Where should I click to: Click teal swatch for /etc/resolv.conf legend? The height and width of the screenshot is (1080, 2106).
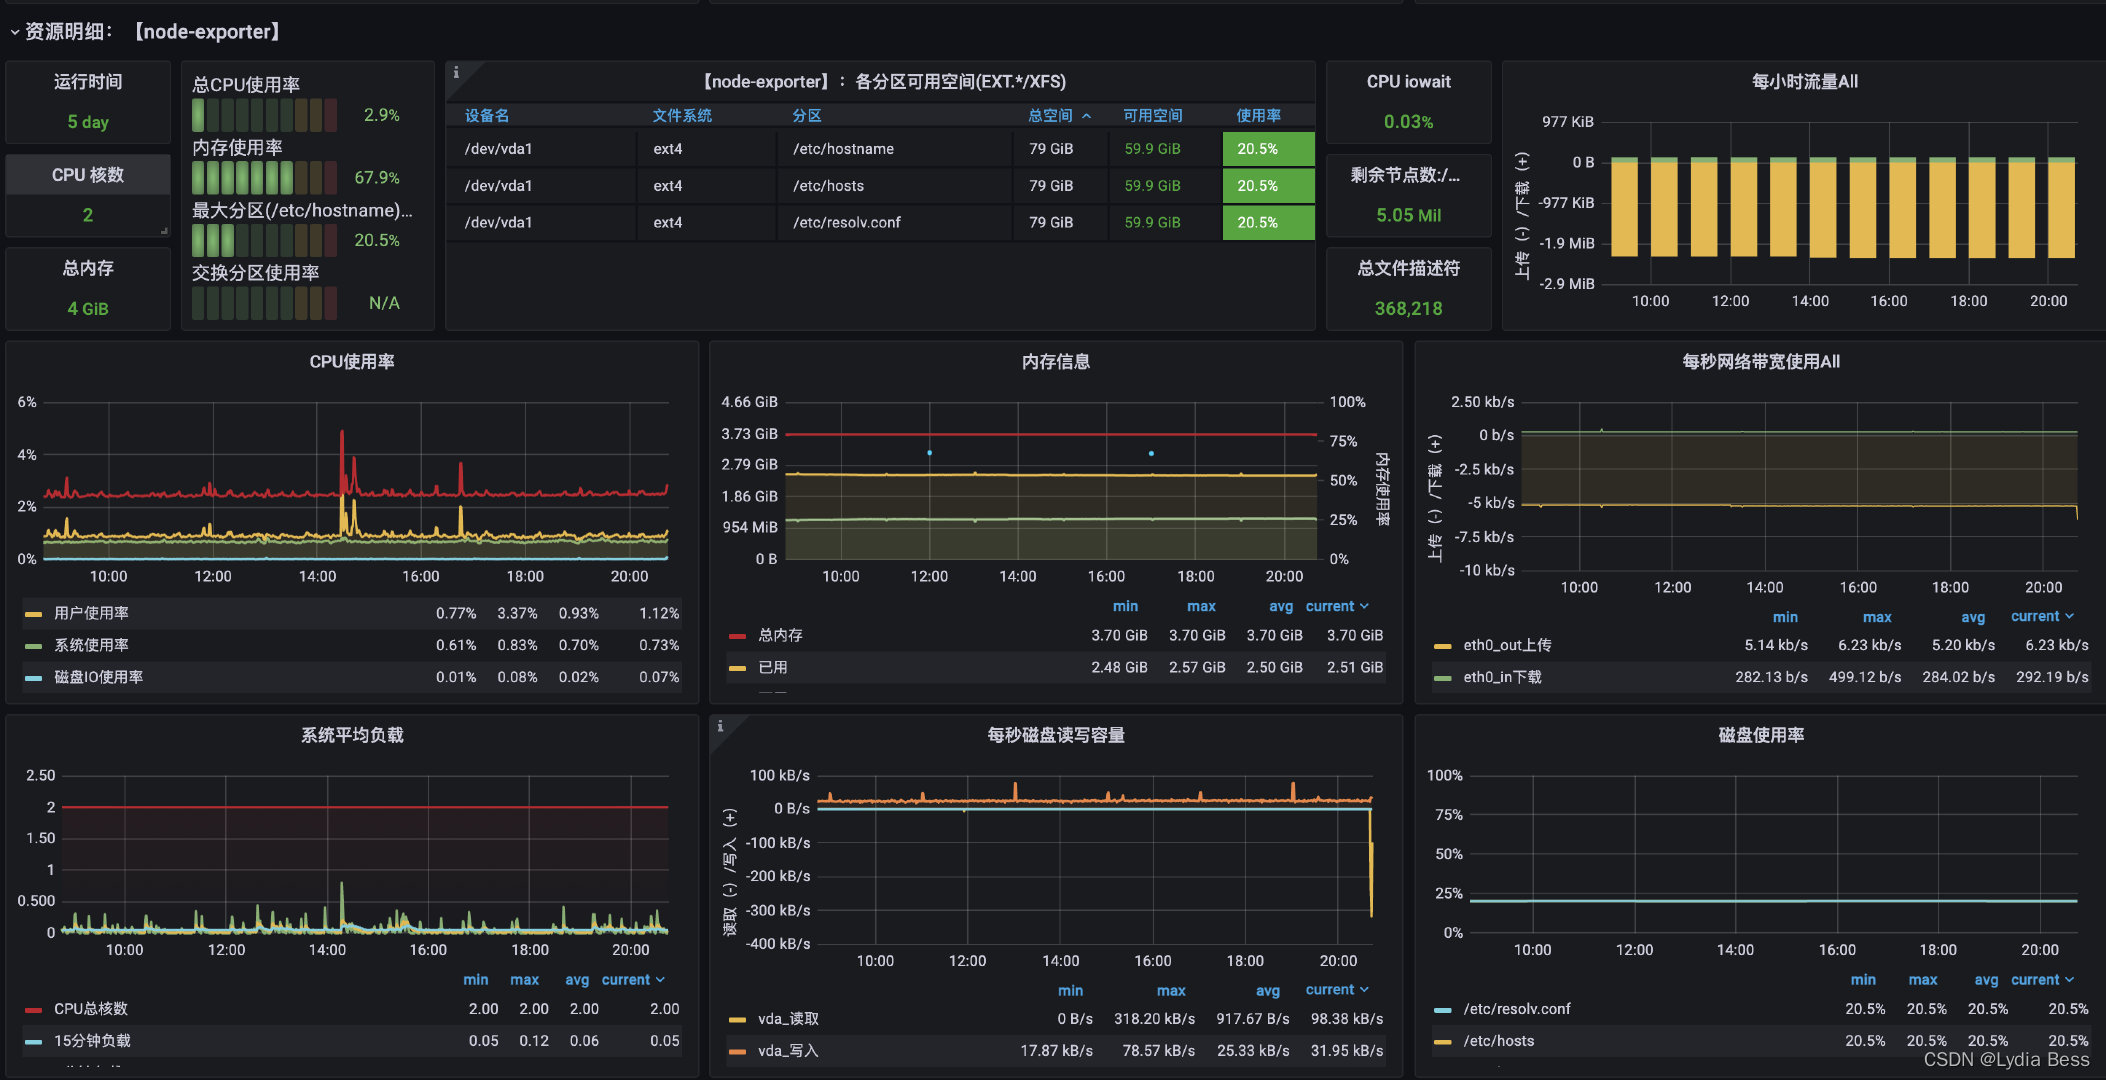coord(1442,1010)
